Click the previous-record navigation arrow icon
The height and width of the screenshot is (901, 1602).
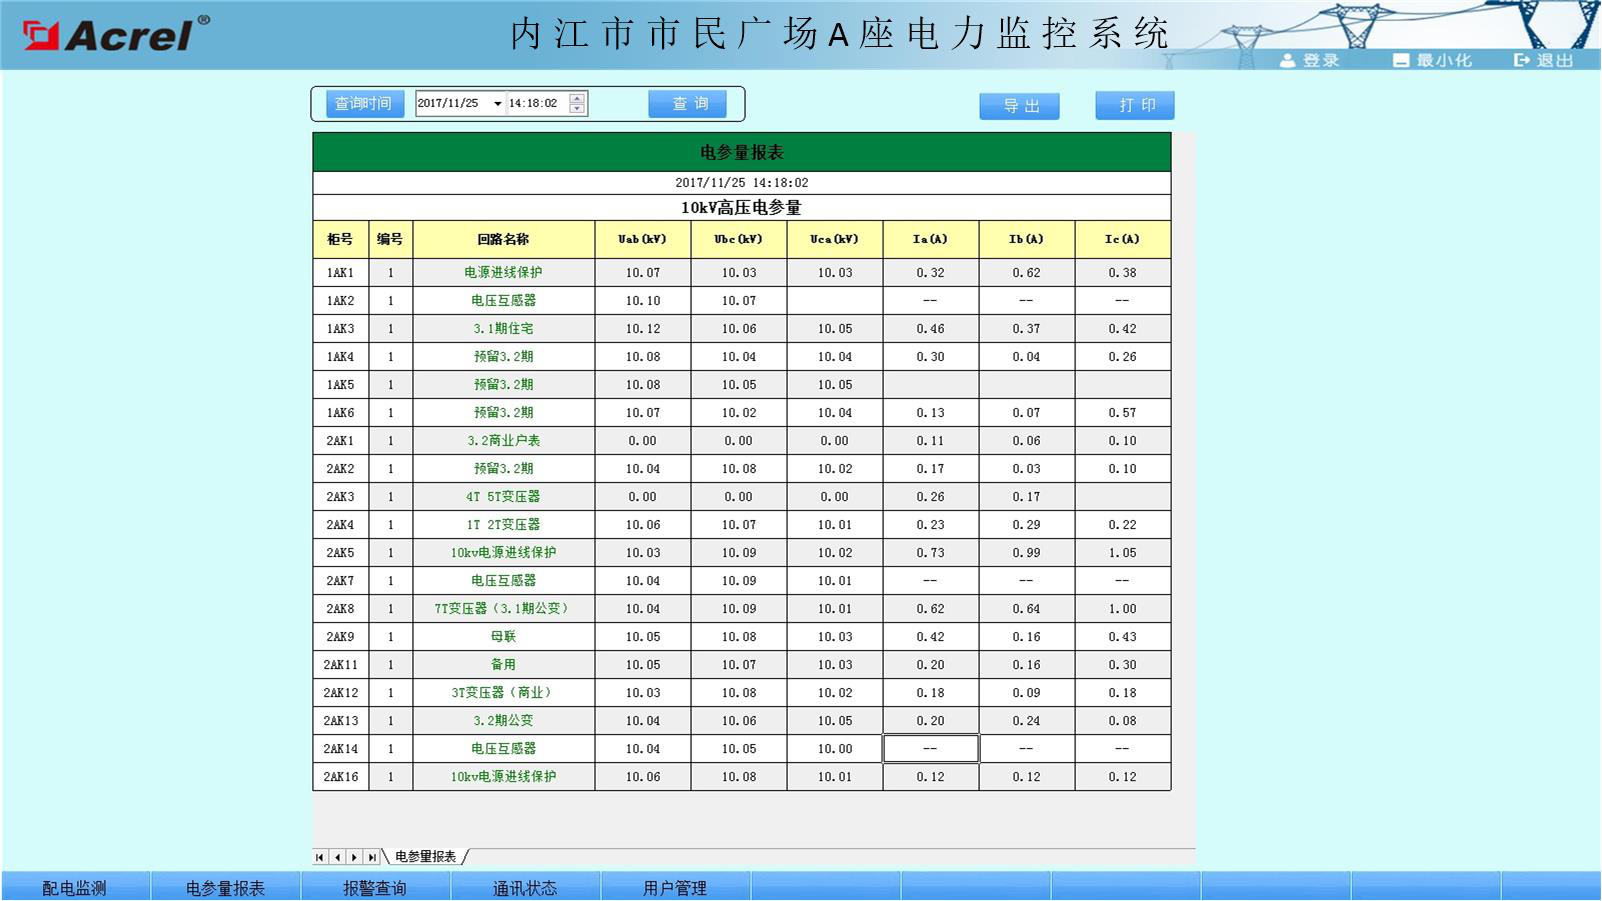point(337,856)
